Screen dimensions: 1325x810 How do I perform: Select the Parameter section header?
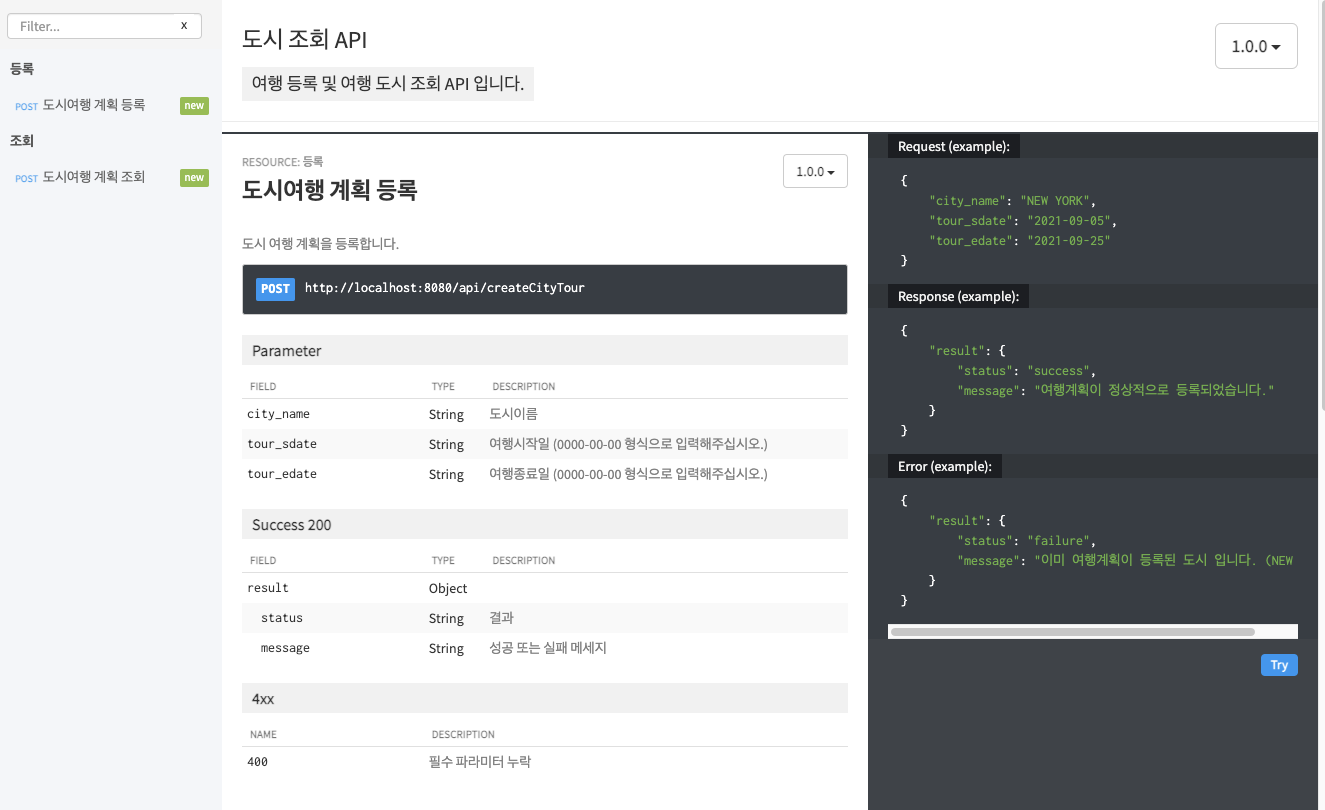coord(545,350)
